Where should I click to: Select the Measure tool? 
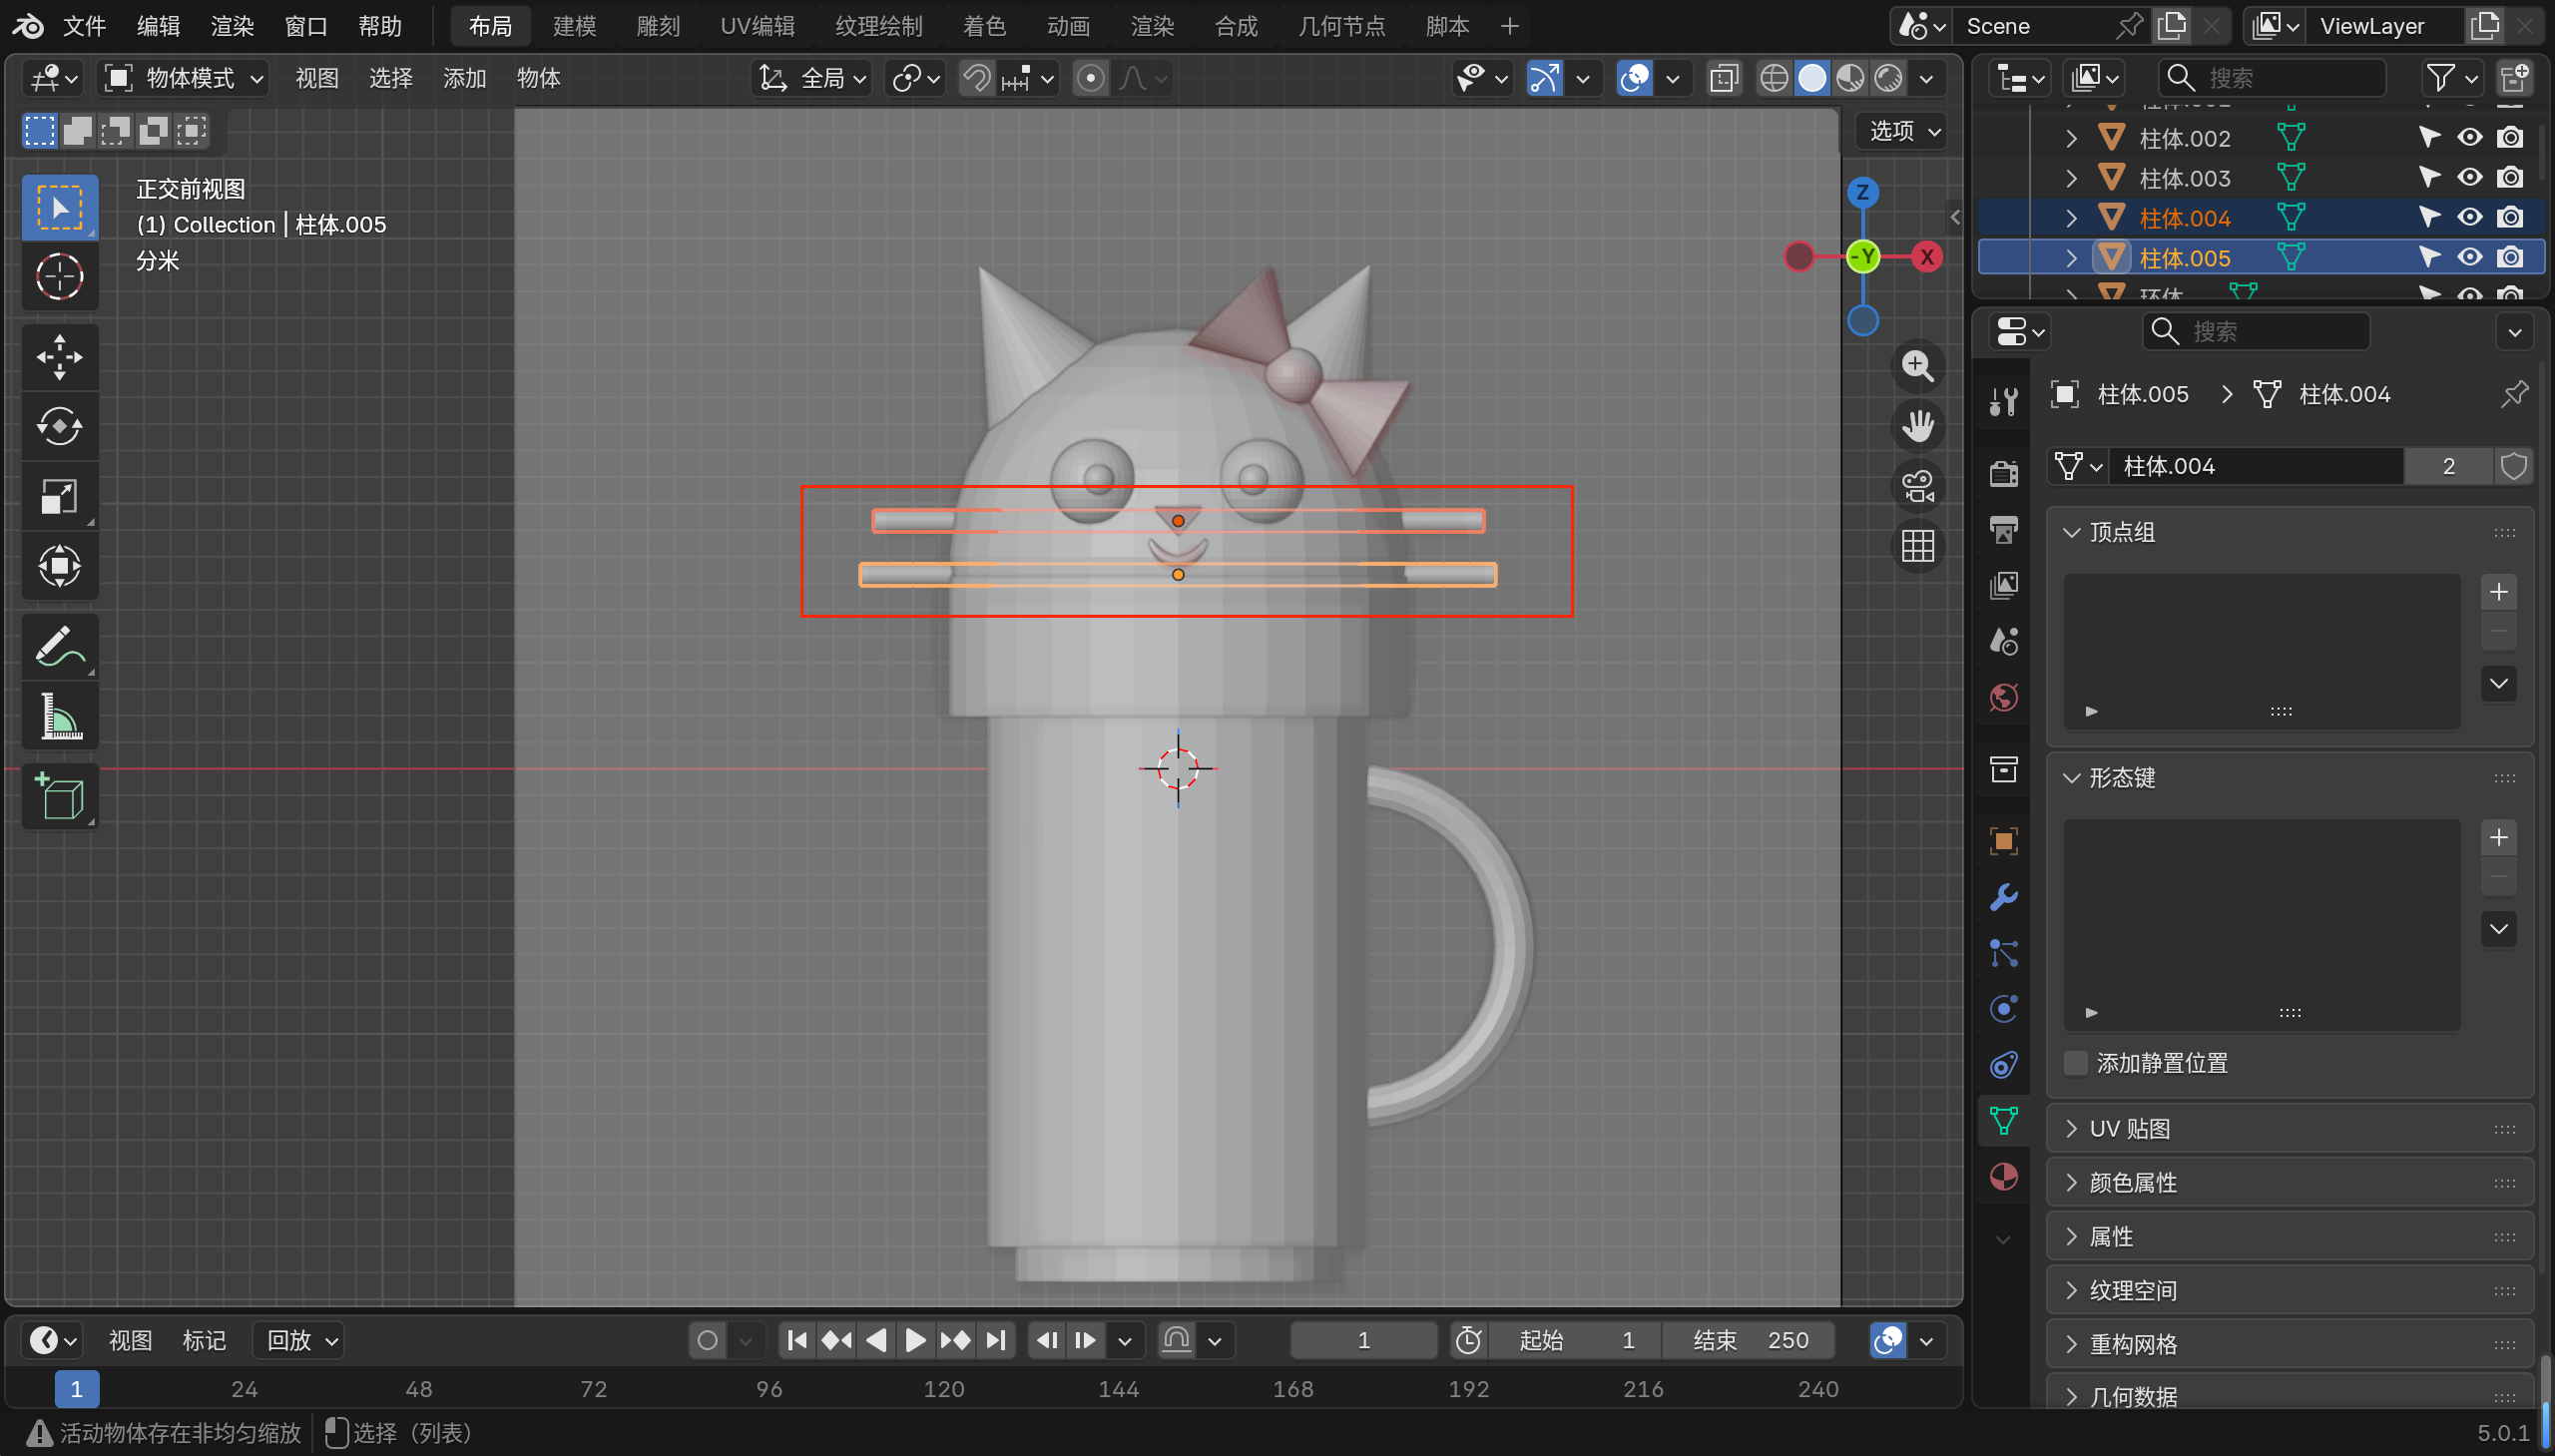pos(59,717)
